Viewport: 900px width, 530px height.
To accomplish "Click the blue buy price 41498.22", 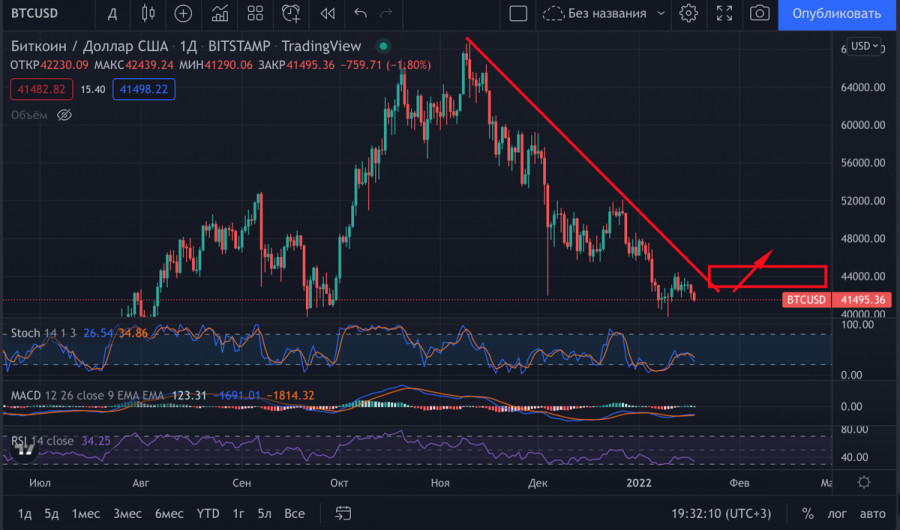I will click(144, 89).
